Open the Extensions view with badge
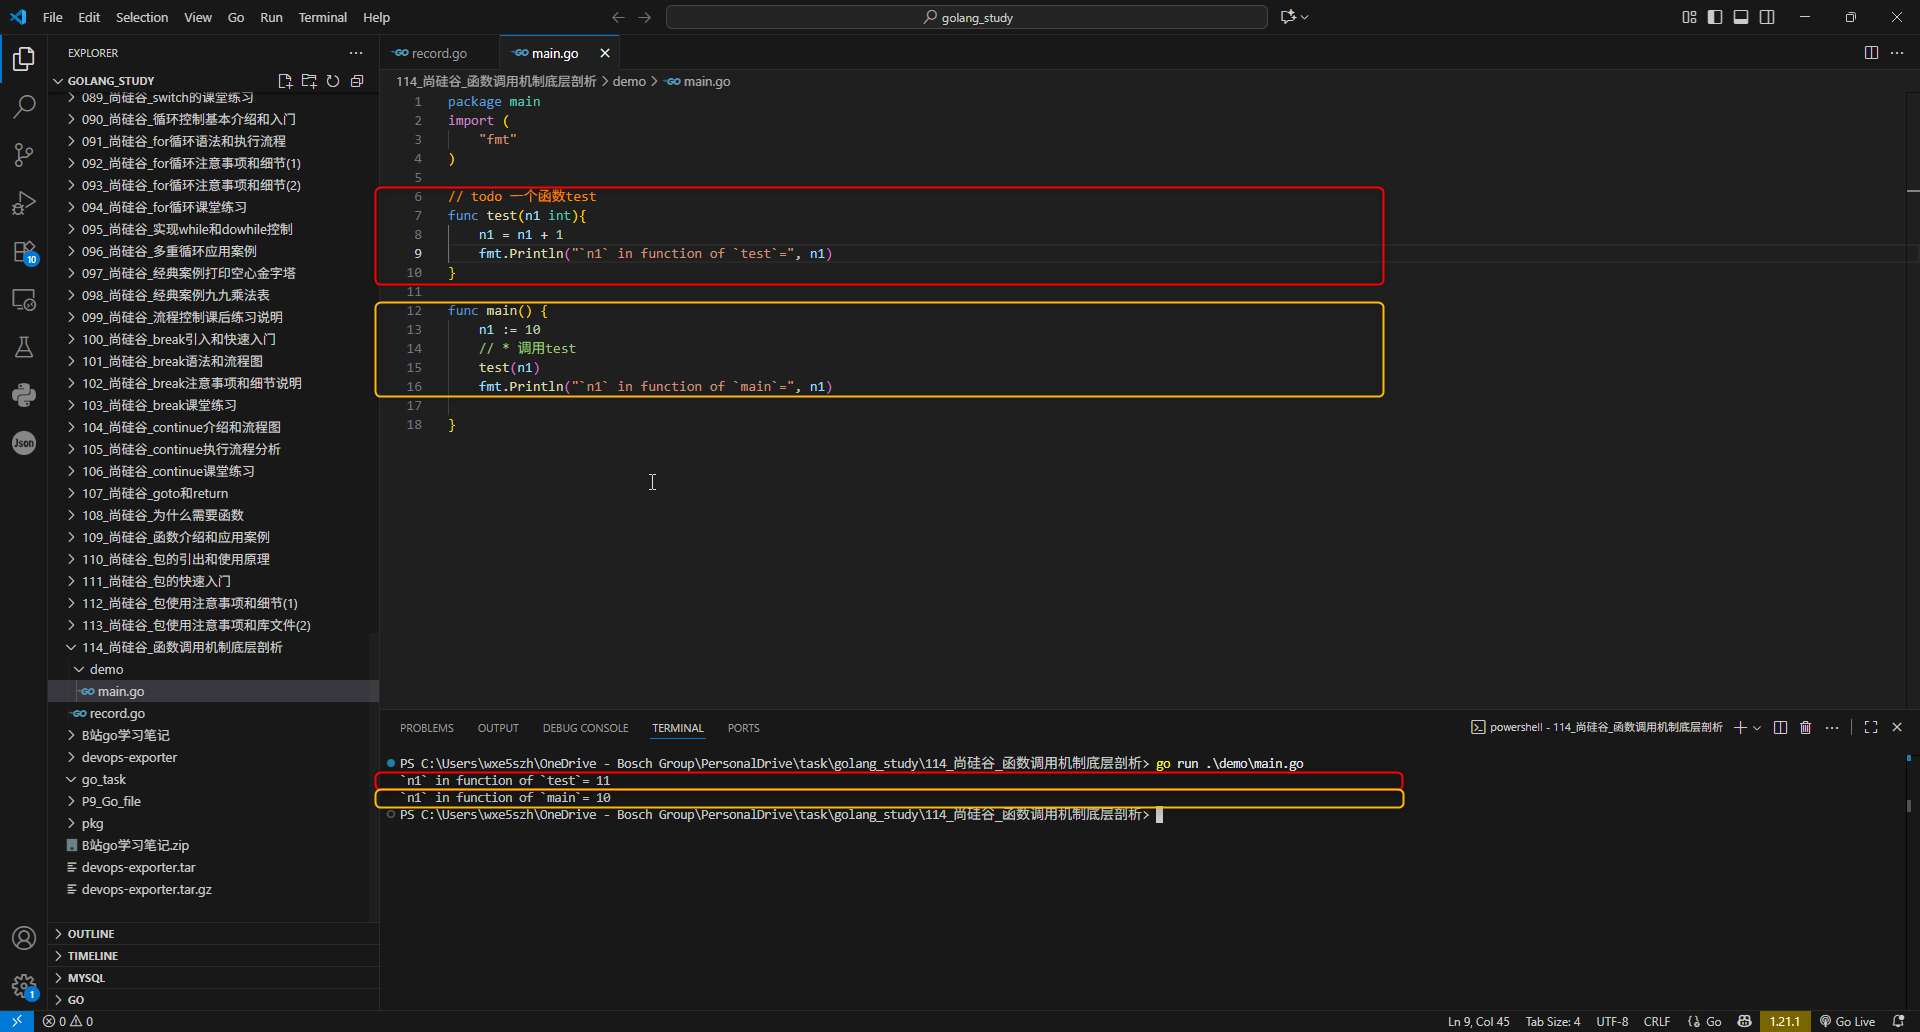1920x1032 pixels. coord(24,251)
